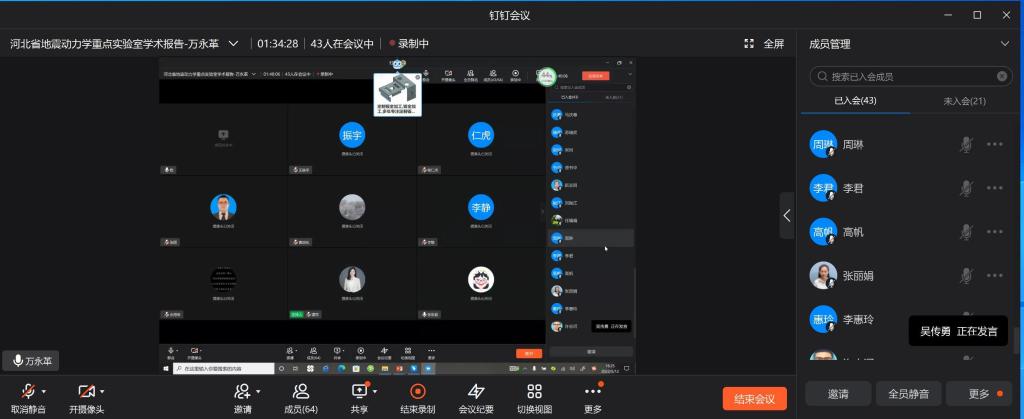Click the 共享 screen share icon
Viewport: 1024px width, 419px height.
click(359, 392)
